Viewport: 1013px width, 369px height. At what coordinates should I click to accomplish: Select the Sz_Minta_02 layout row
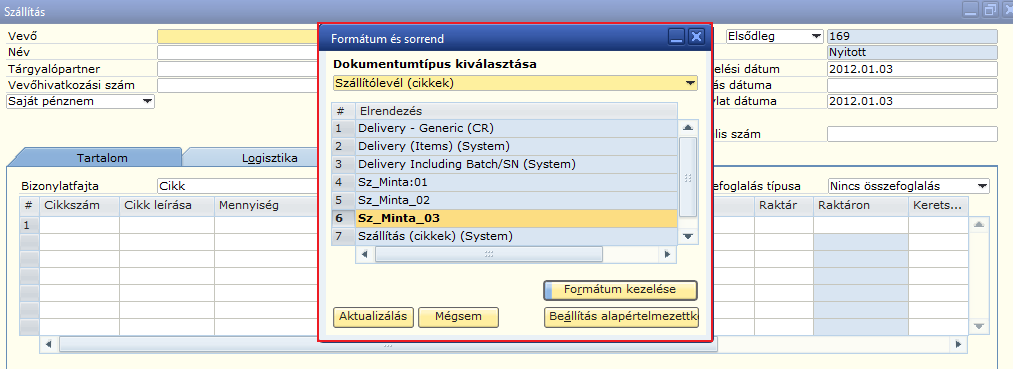coord(516,200)
